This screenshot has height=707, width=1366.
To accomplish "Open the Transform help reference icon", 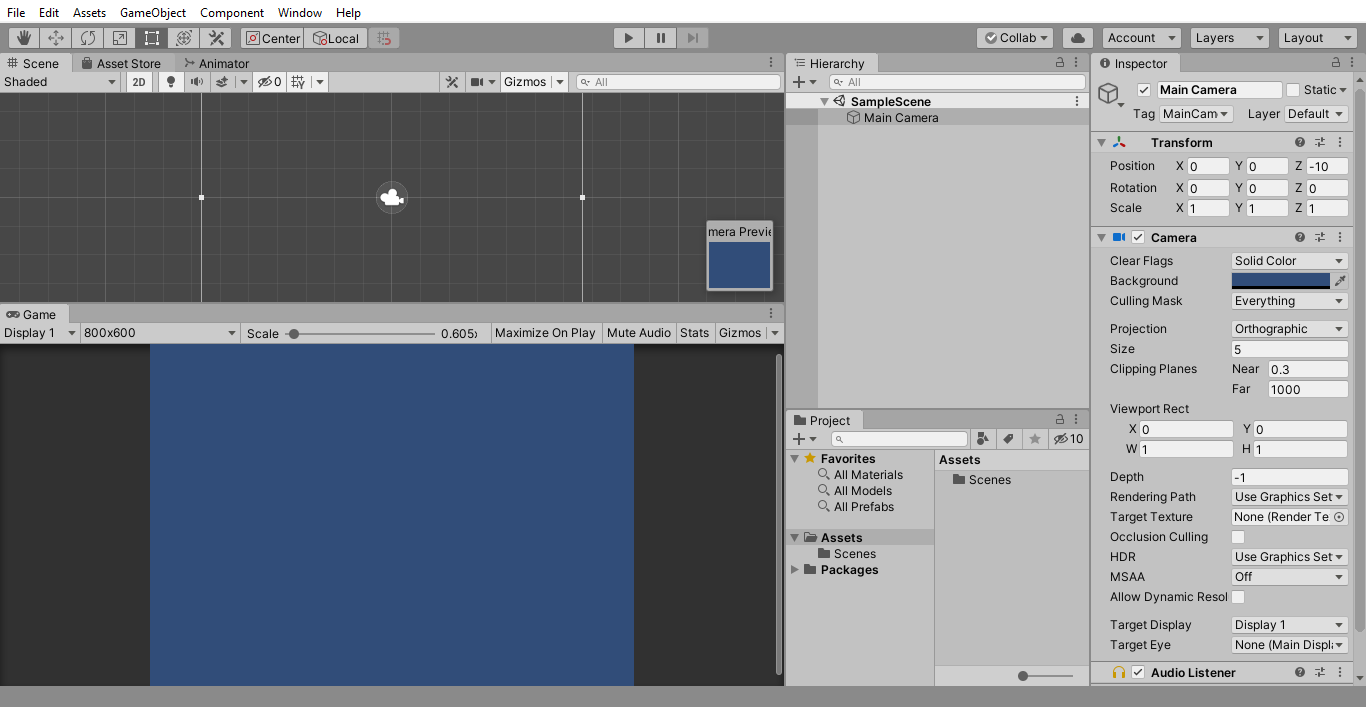I will click(1300, 143).
